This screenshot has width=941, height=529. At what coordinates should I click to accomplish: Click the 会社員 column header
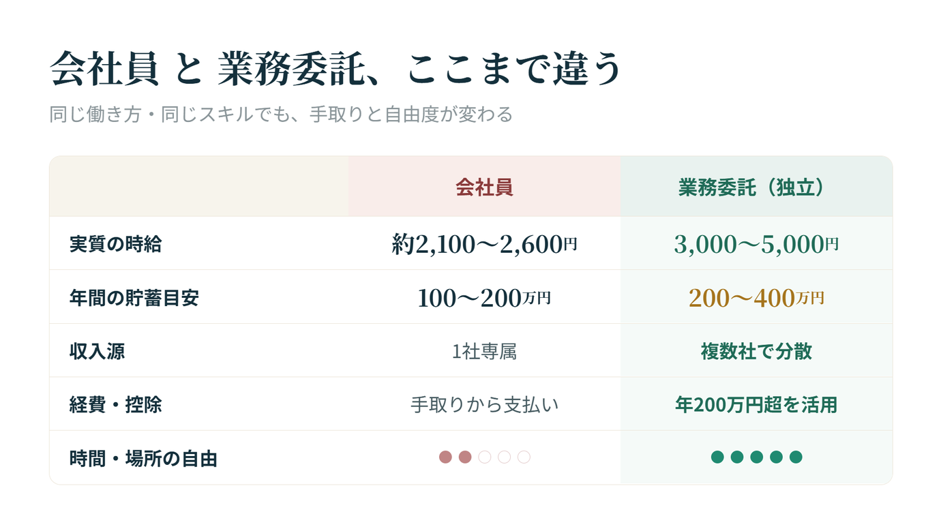click(484, 187)
